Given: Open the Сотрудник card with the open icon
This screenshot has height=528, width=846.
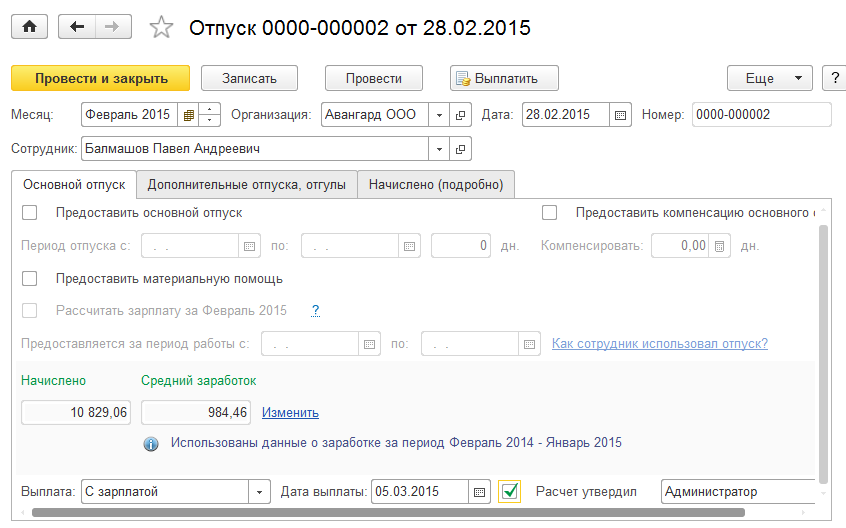Looking at the screenshot, I should [x=460, y=149].
